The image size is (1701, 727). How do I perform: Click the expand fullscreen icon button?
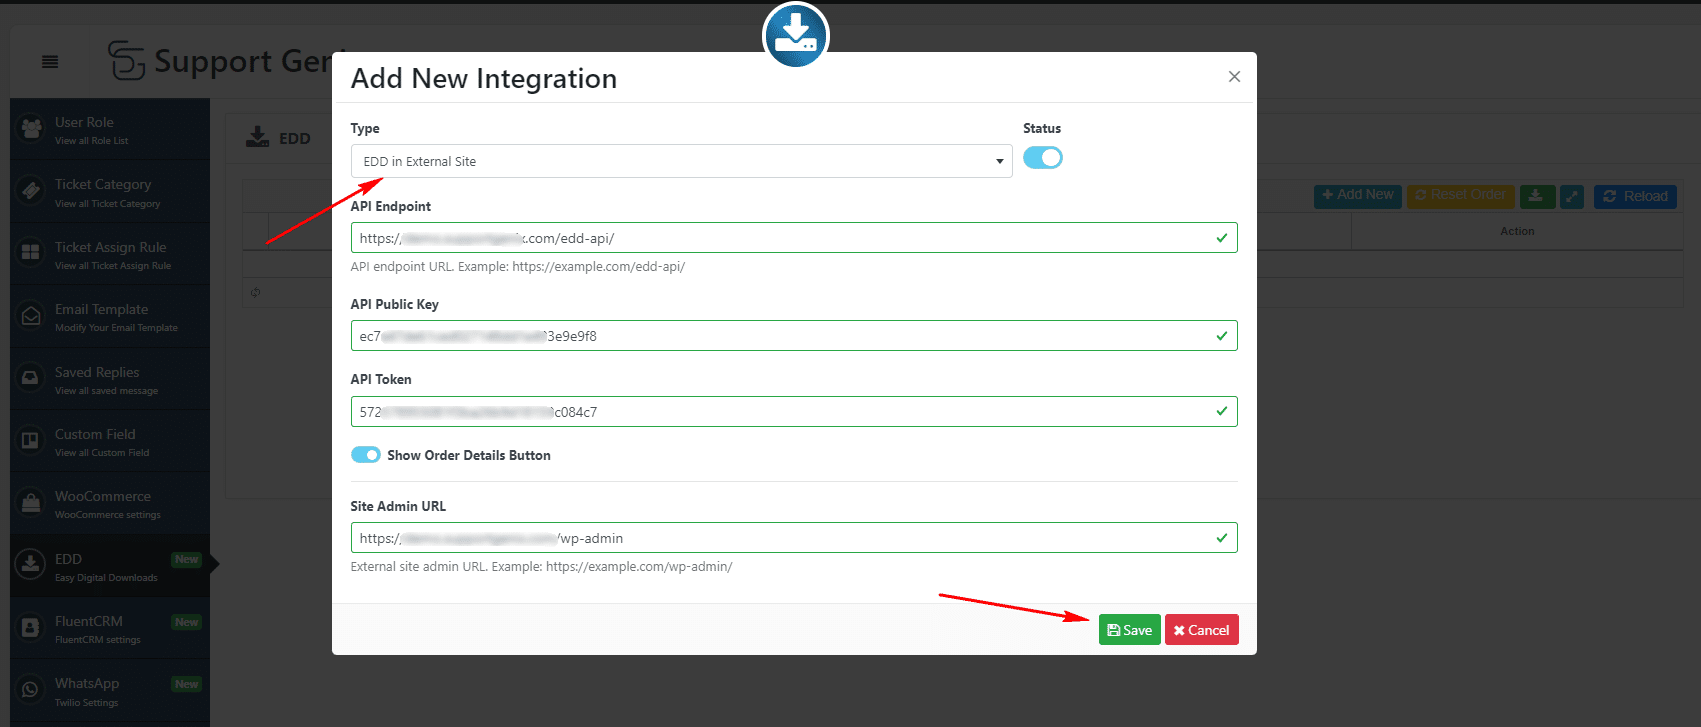tap(1573, 196)
